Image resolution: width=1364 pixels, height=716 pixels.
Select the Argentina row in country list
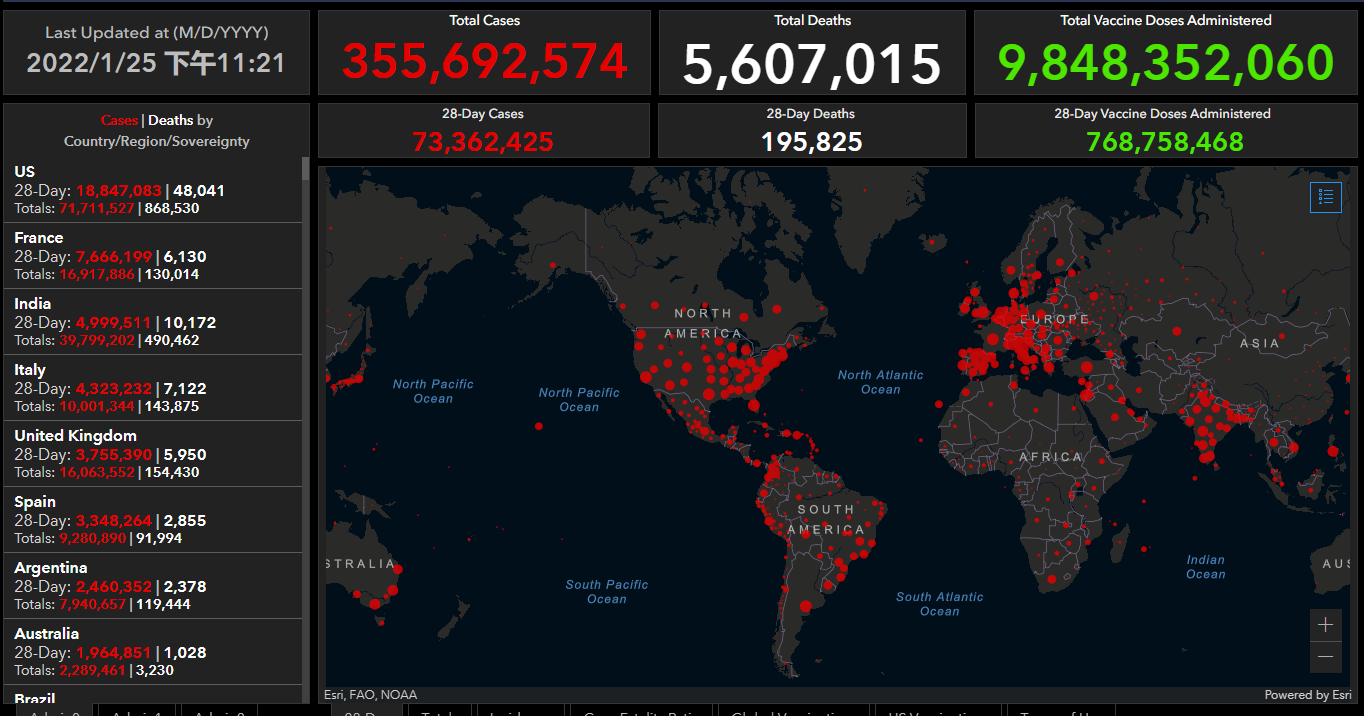[x=152, y=586]
